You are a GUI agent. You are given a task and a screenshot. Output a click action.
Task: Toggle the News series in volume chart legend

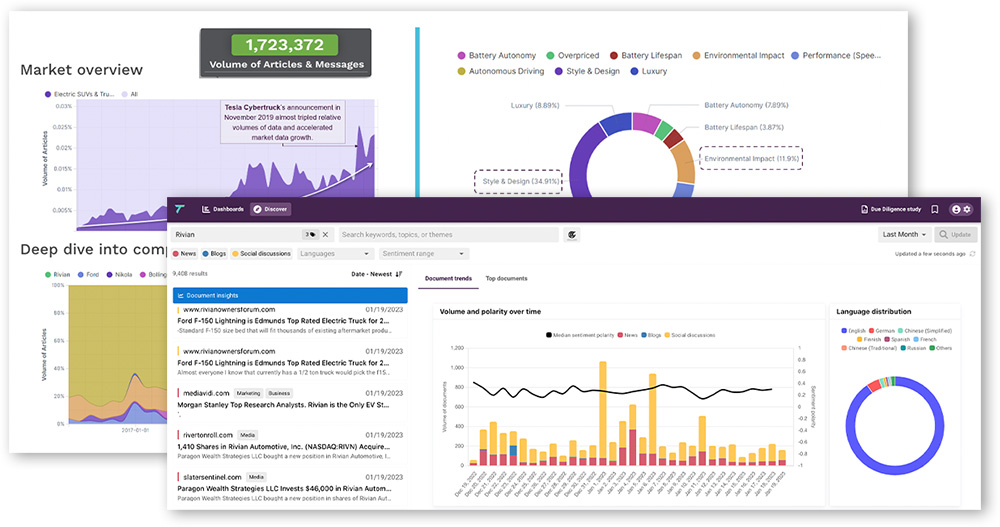click(x=628, y=335)
